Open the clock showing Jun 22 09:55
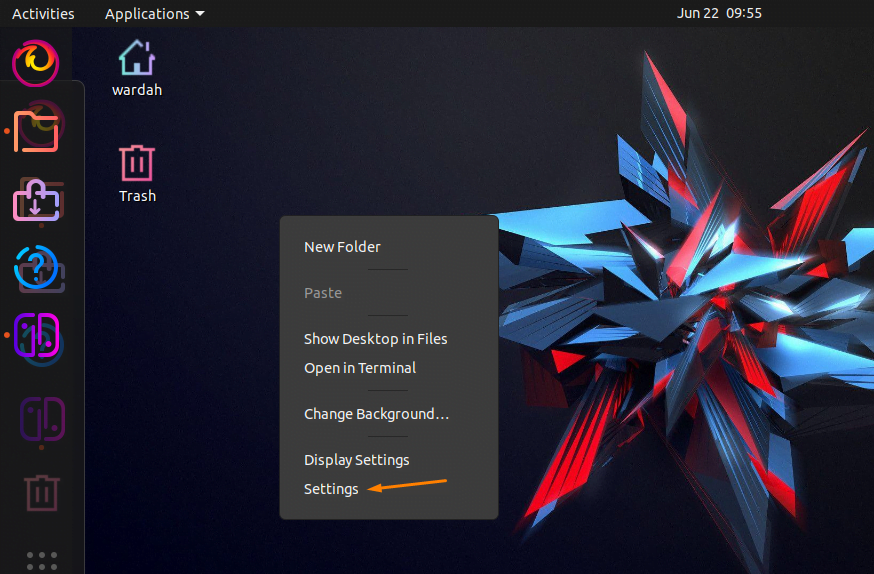The height and width of the screenshot is (574, 874). point(719,13)
